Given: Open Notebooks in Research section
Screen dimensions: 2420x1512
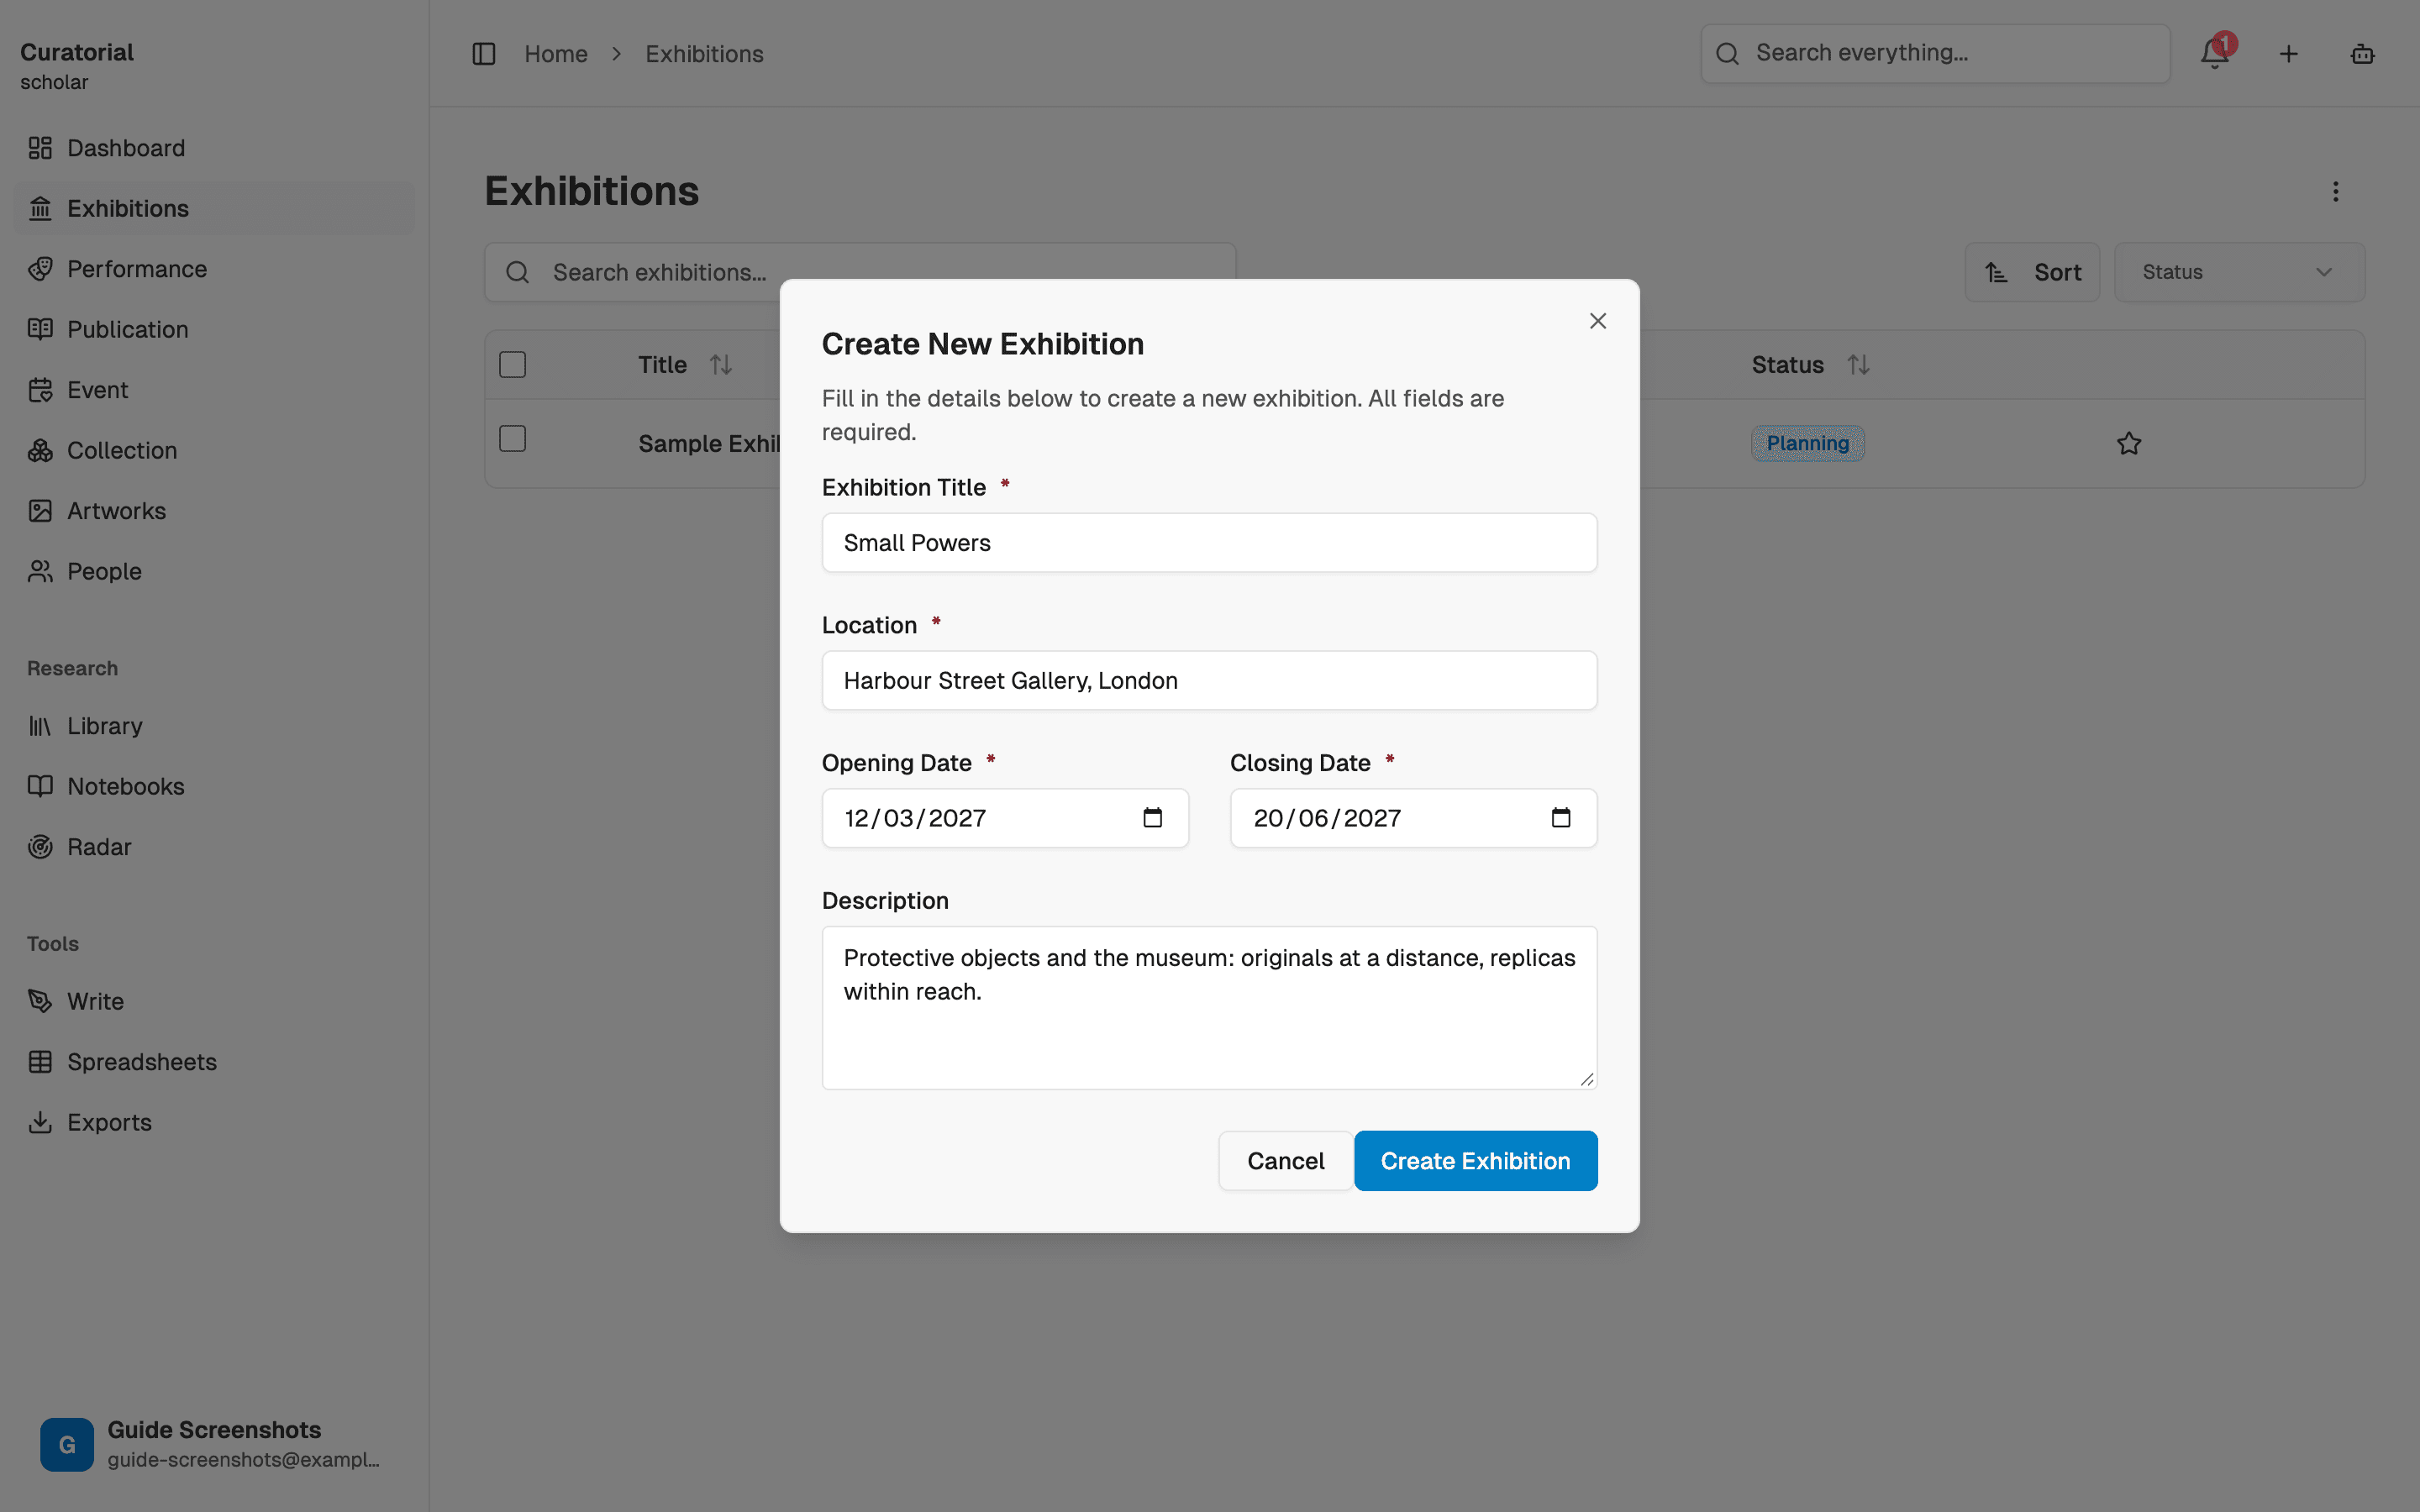Looking at the screenshot, I should 214,786.
